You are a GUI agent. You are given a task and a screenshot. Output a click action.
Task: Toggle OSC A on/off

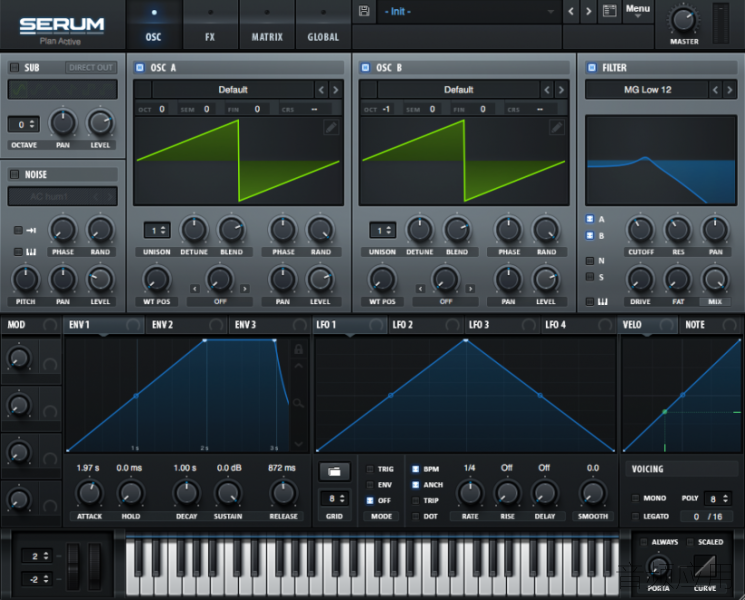coord(140,67)
